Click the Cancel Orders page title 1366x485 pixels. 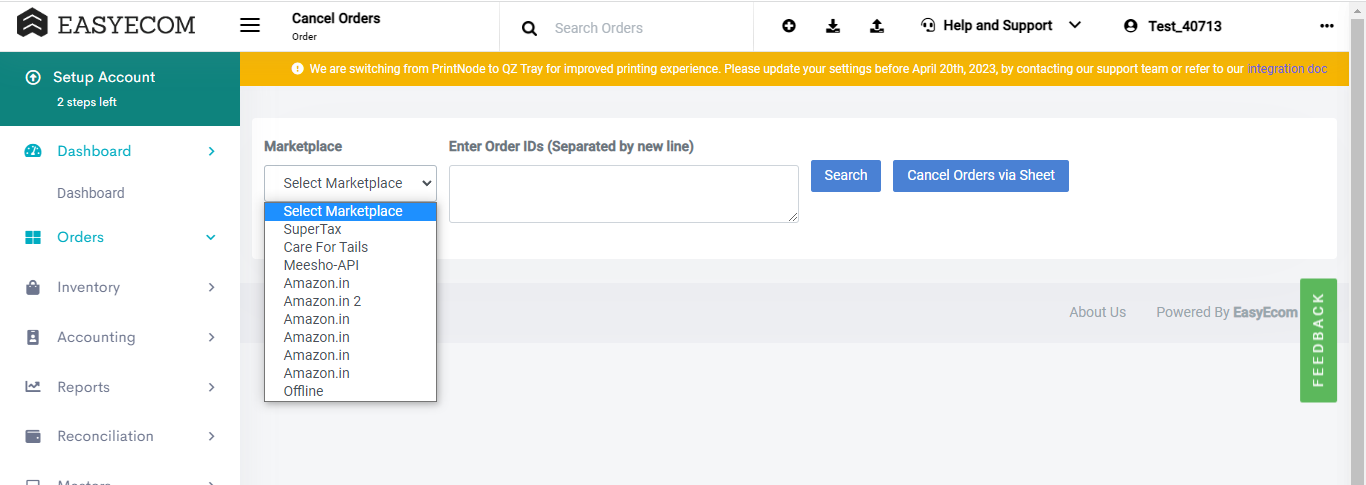(336, 18)
